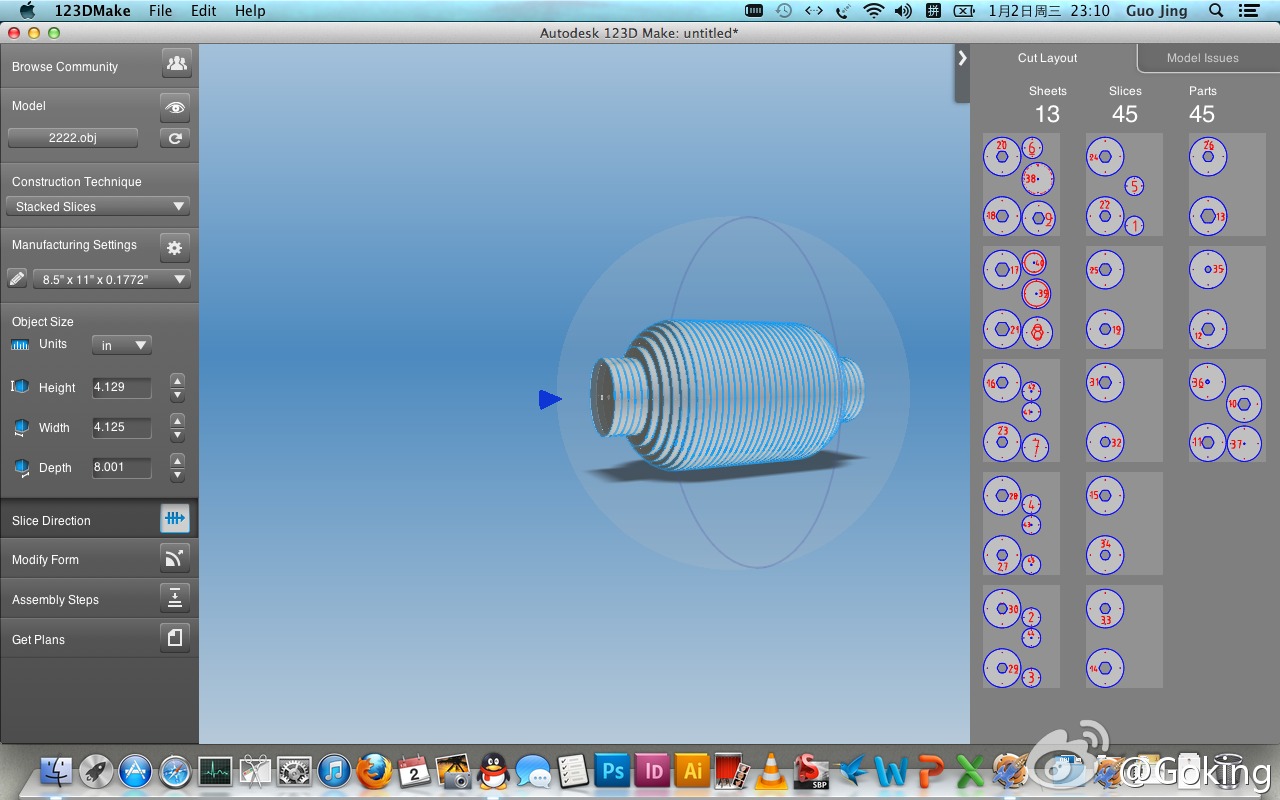Open the 8.5" x 11" material size dropdown
This screenshot has height=800, width=1280.
[112, 279]
